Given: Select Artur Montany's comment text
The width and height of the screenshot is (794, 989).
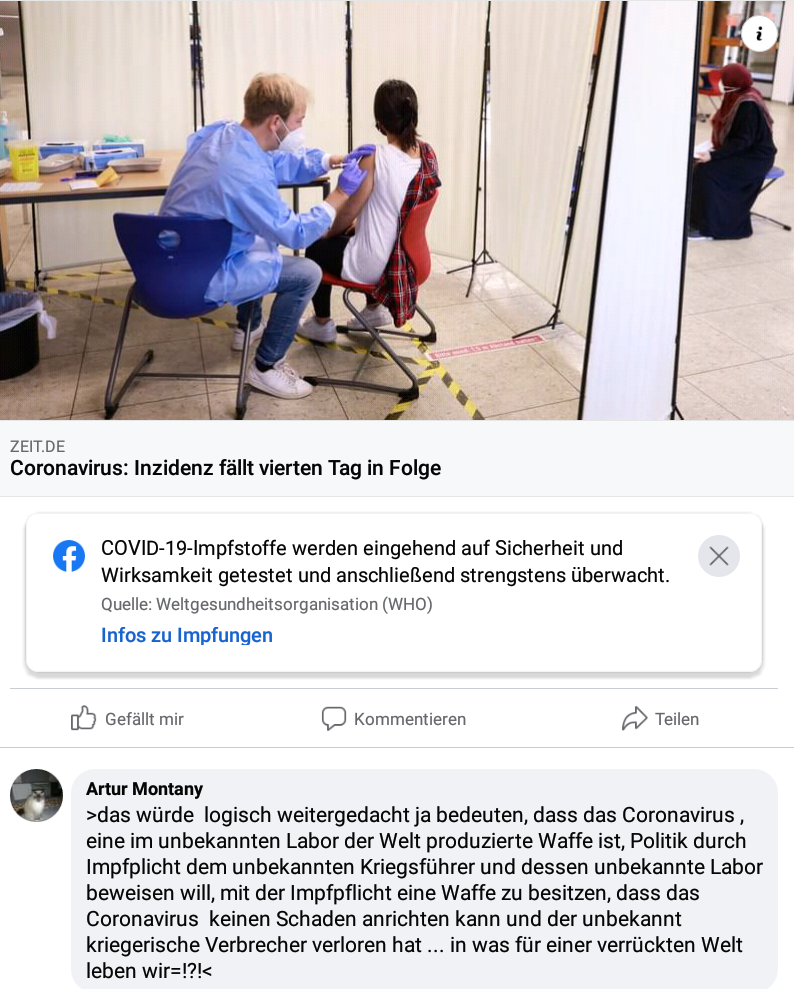Looking at the screenshot, I should 424,892.
